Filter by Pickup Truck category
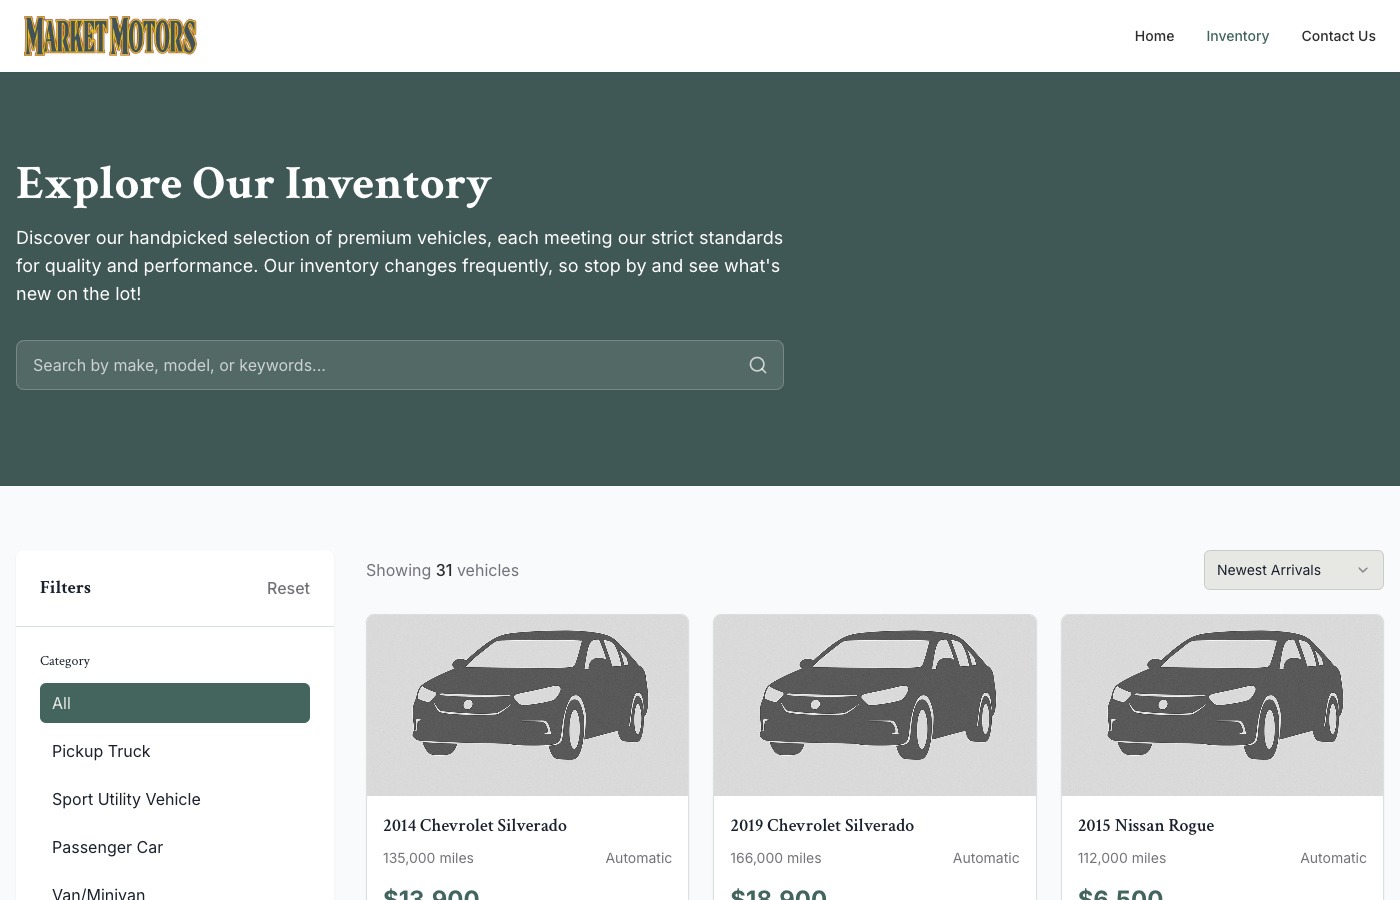The width and height of the screenshot is (1400, 900). (175, 751)
